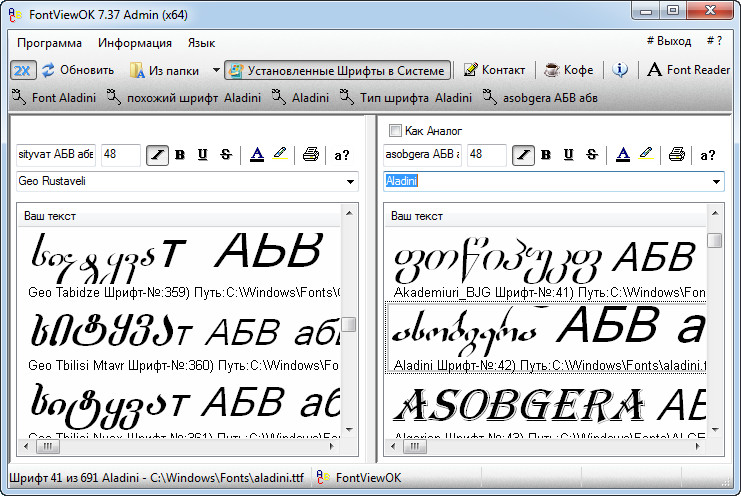The height and width of the screenshot is (496, 741).
Task: Toggle underline in the left pane
Action: [x=203, y=155]
